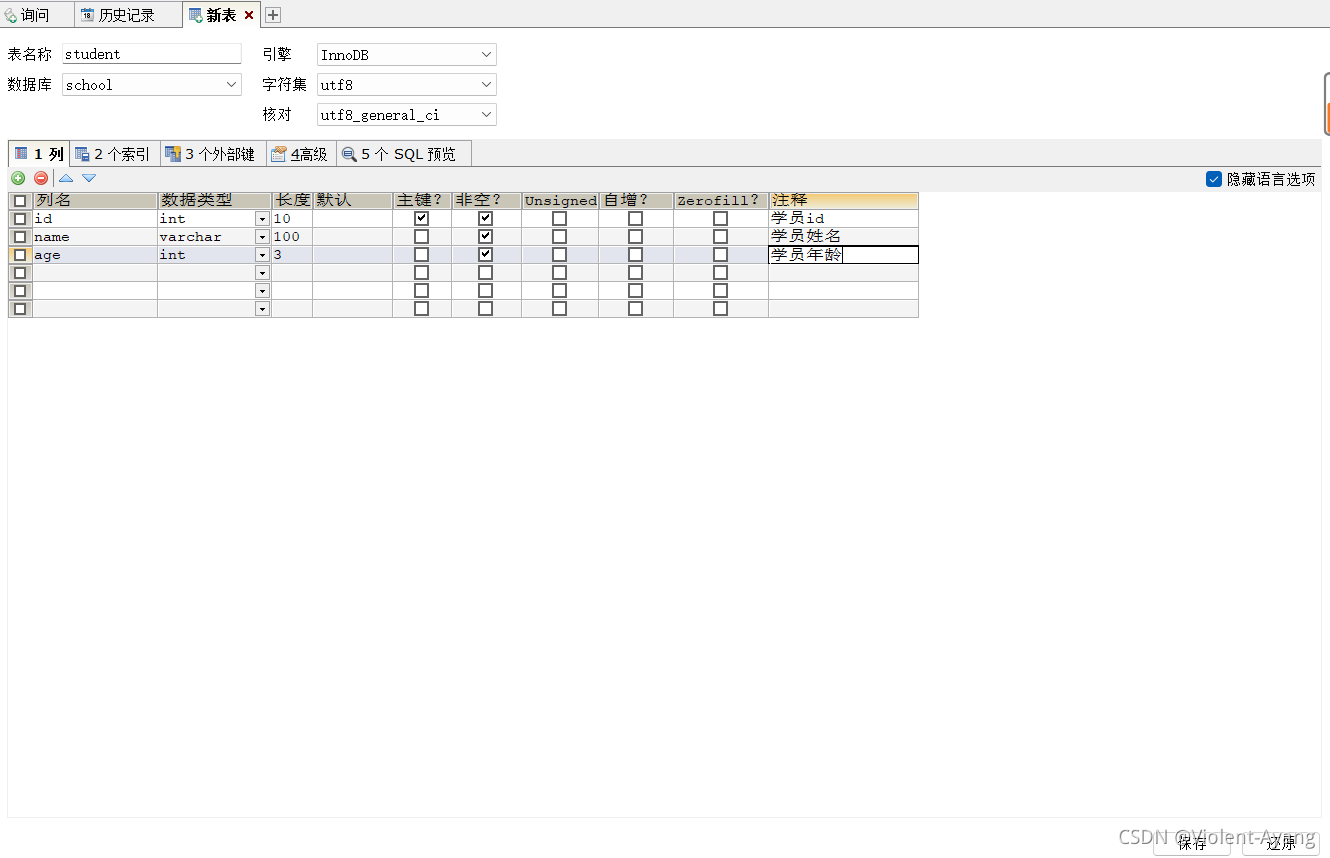
Task: Open data type dropdown arrow for id row
Action: click(x=262, y=218)
